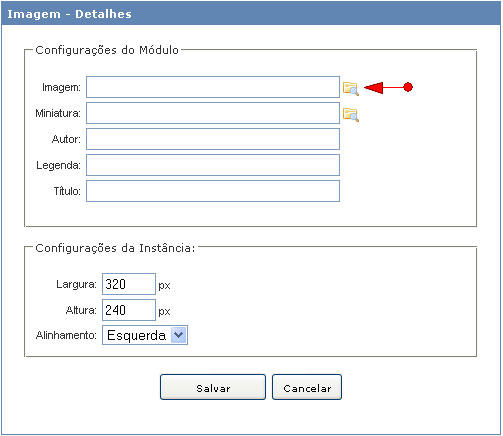Click the Largura label text
Viewport: 503px width, 436px height.
(x=76, y=284)
